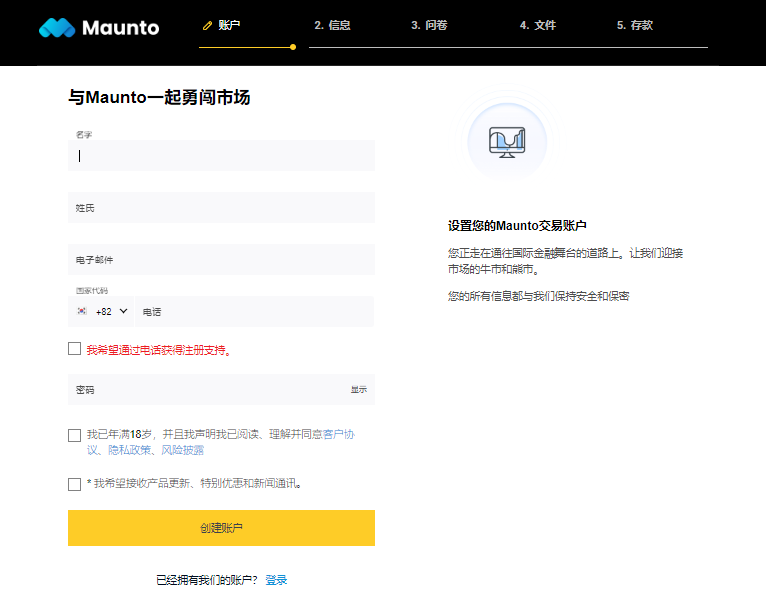Click the 创建账户 button
Viewport: 766px width, 608px height.
[x=221, y=528]
